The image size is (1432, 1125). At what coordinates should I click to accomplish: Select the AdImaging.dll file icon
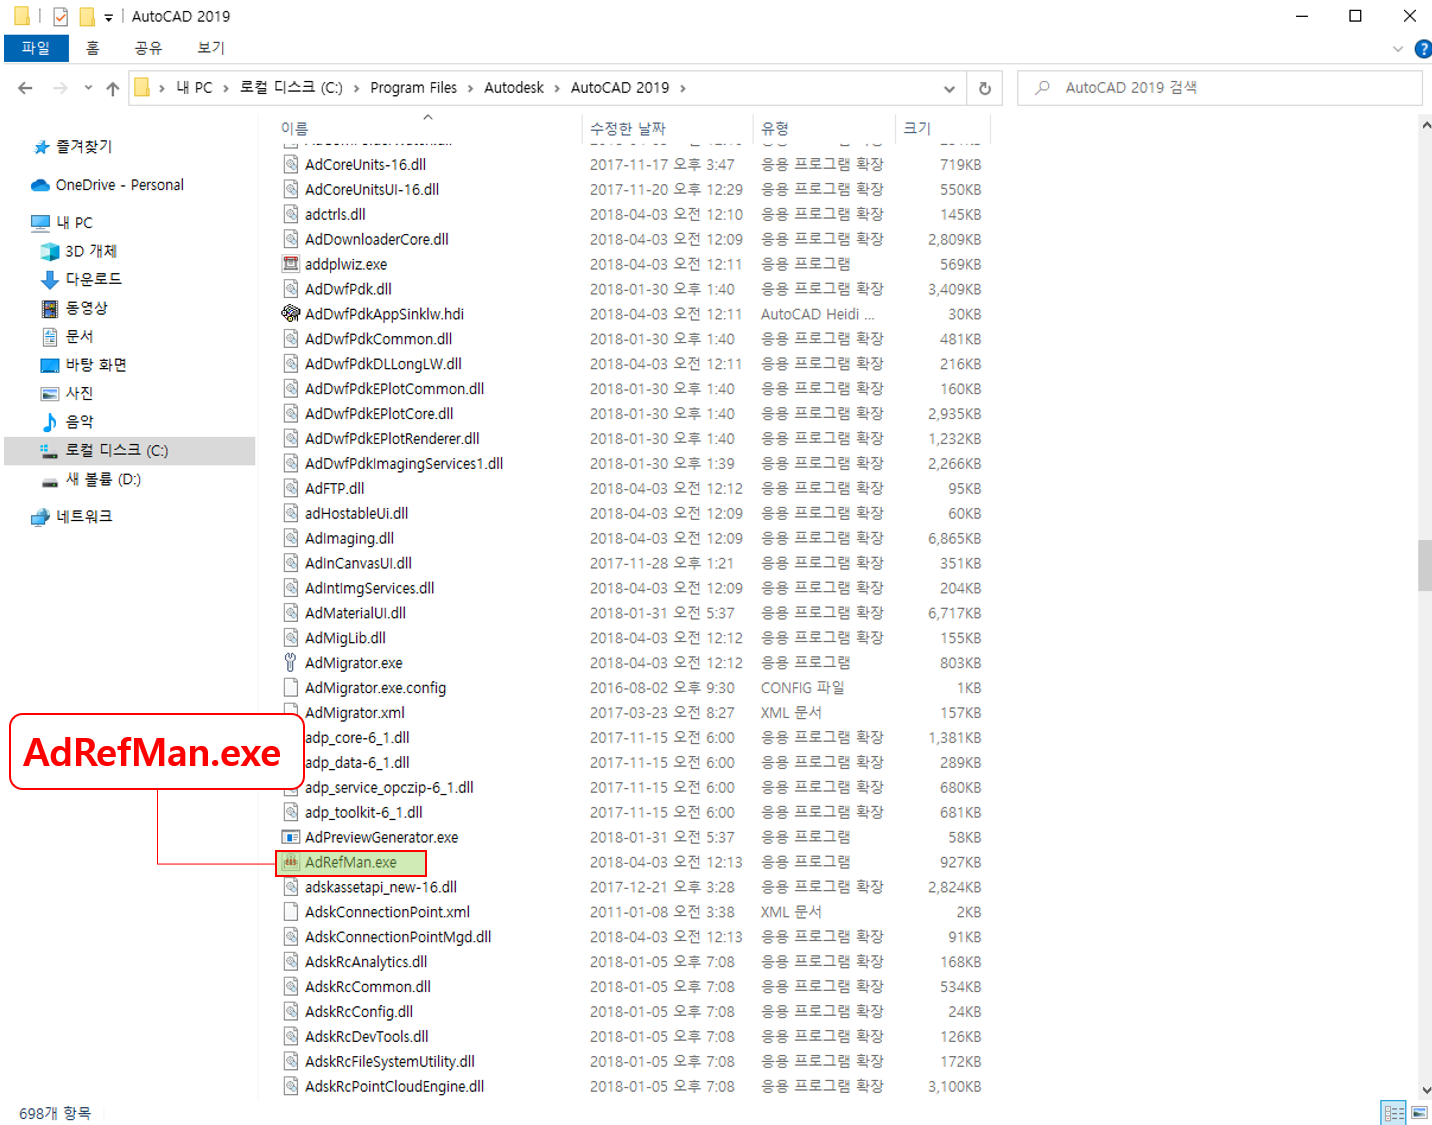(291, 538)
